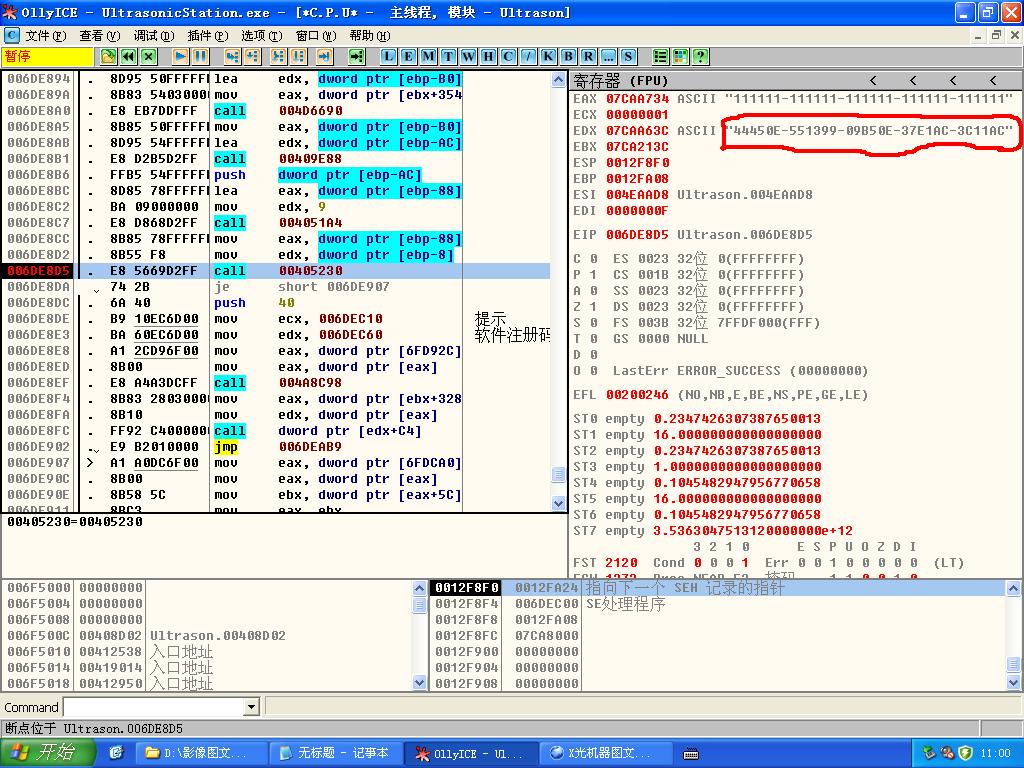Switch to D:\影像图文 folder taskbar button
This screenshot has width=1024, height=768.
click(x=200, y=753)
